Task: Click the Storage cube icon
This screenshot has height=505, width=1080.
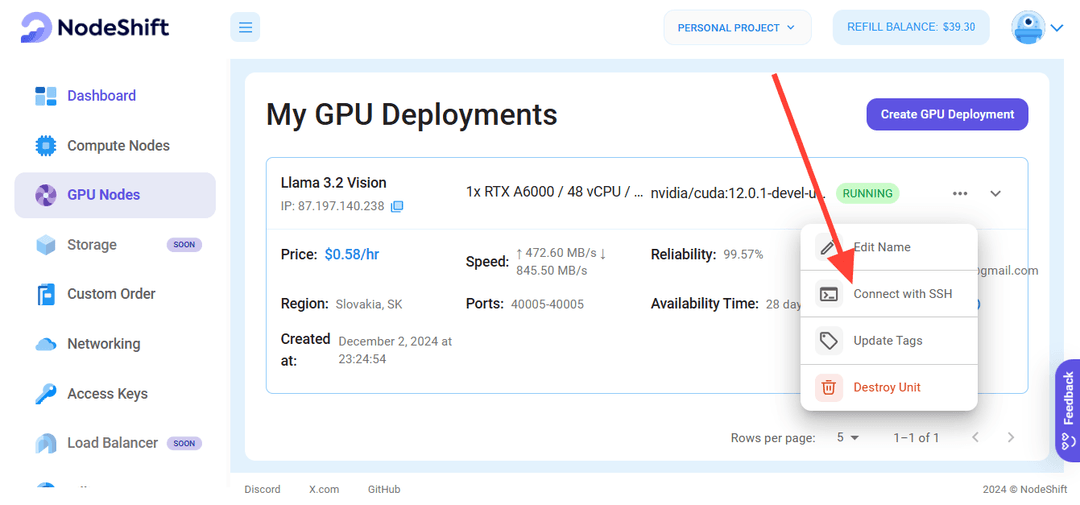Action: (x=45, y=245)
